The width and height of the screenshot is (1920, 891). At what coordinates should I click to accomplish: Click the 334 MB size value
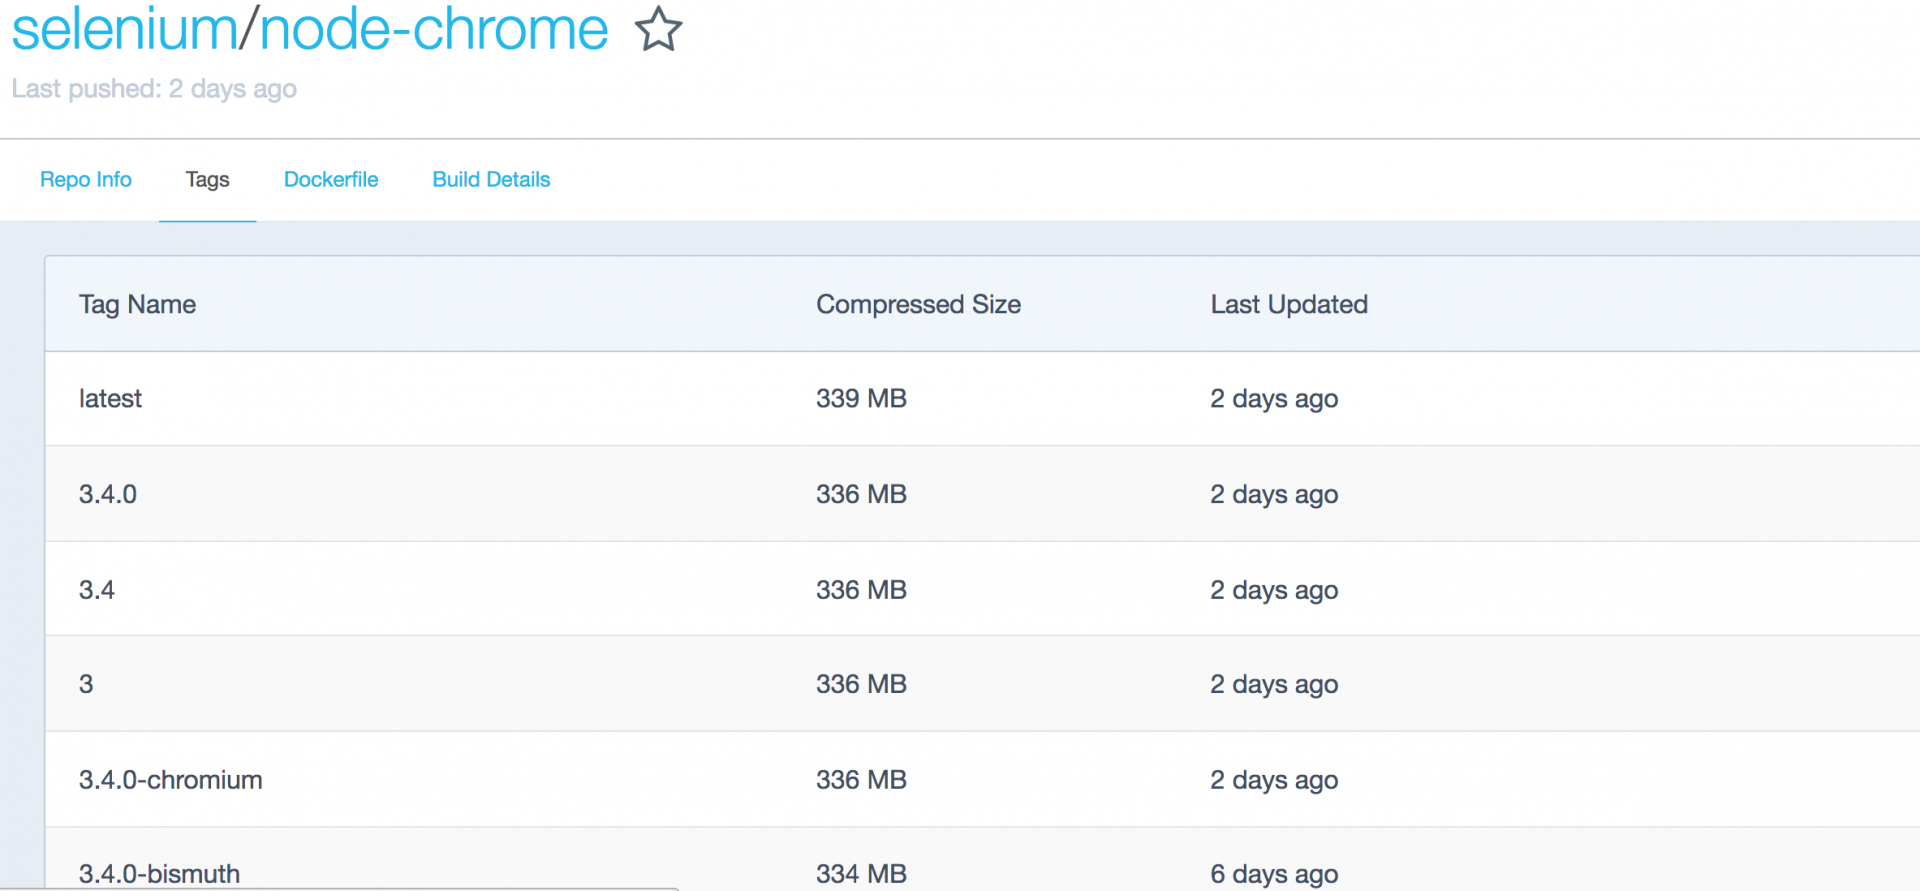(861, 874)
